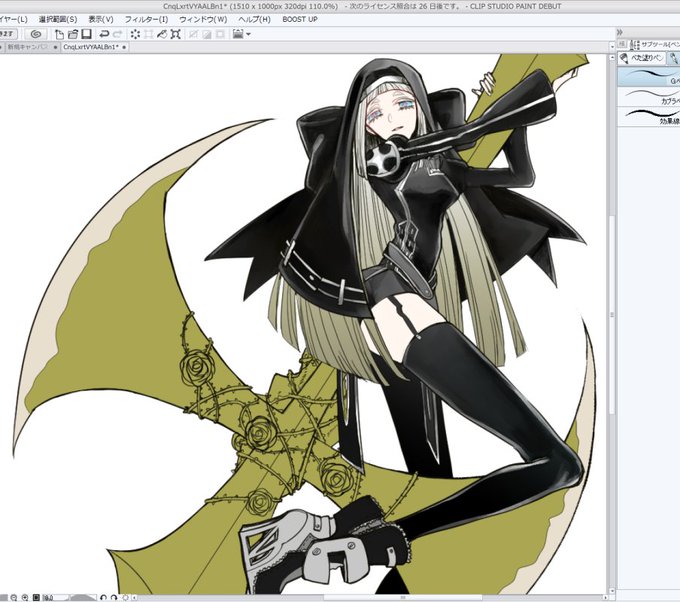Viewport: 680px width, 602px height.
Task: Close the 新規キャンバス tab via its dot button
Action: point(55,47)
